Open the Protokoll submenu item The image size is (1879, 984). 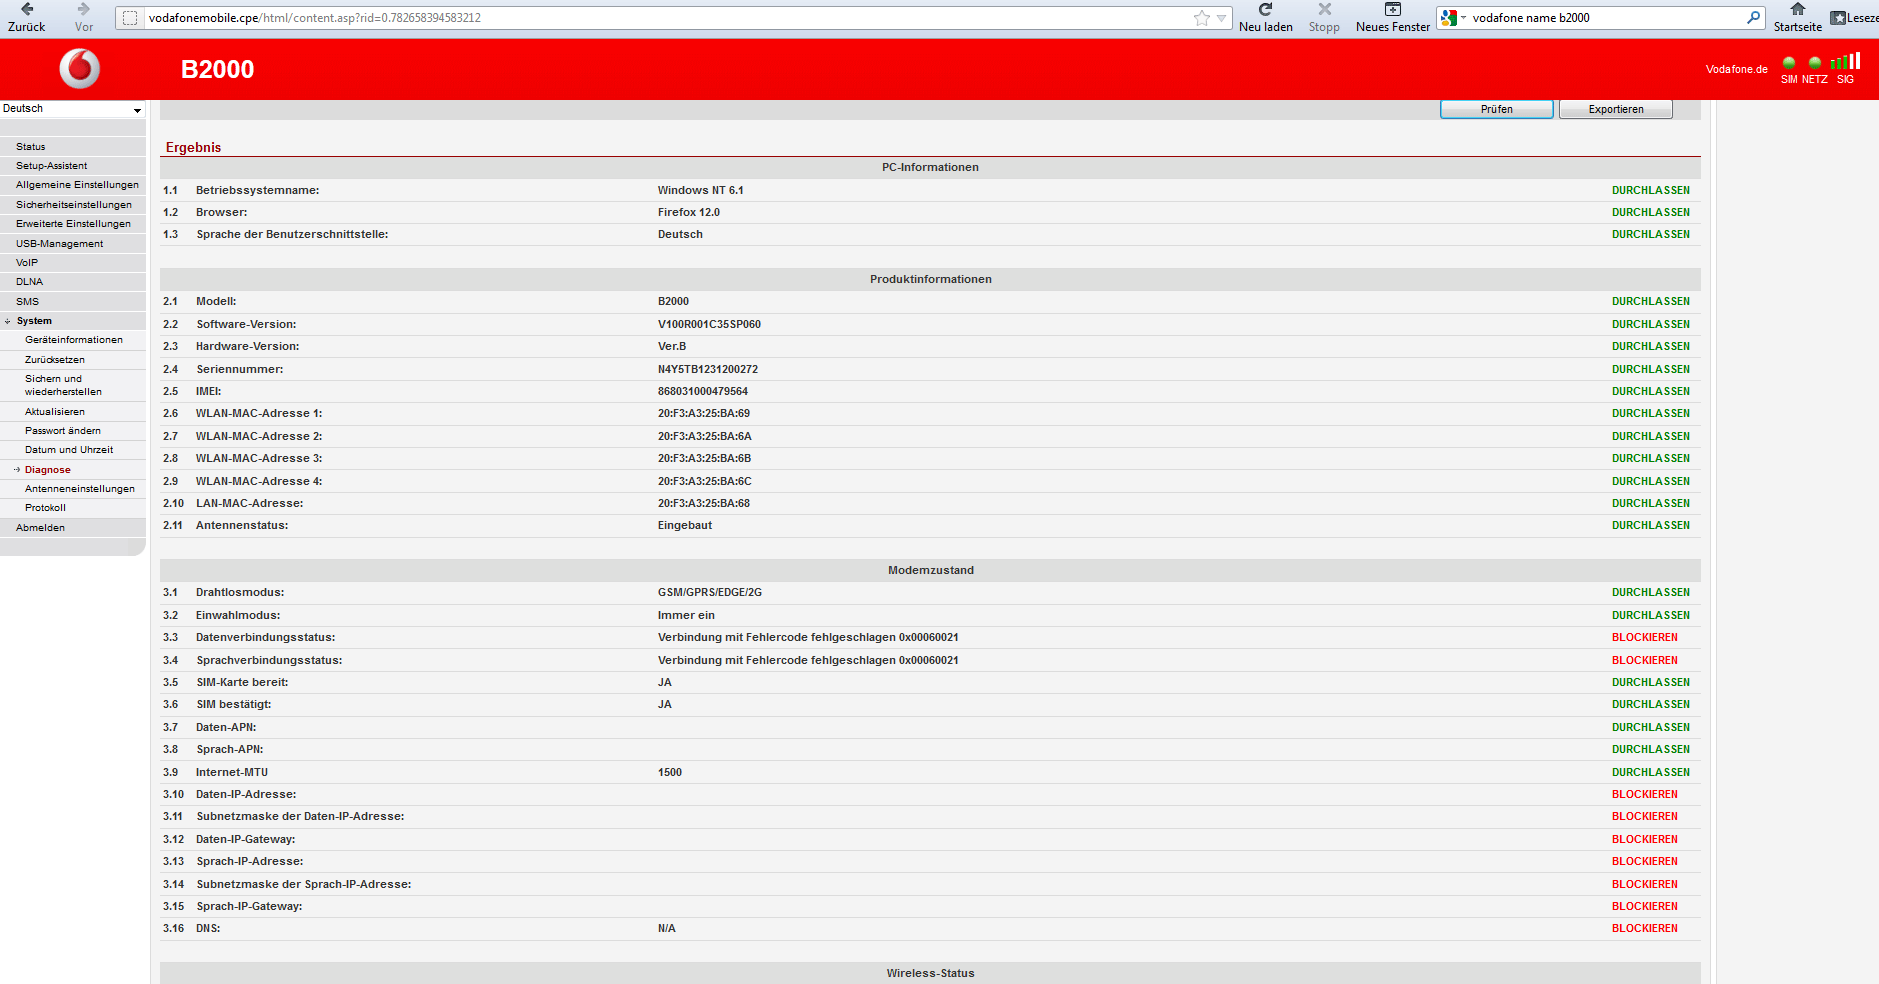(45, 508)
